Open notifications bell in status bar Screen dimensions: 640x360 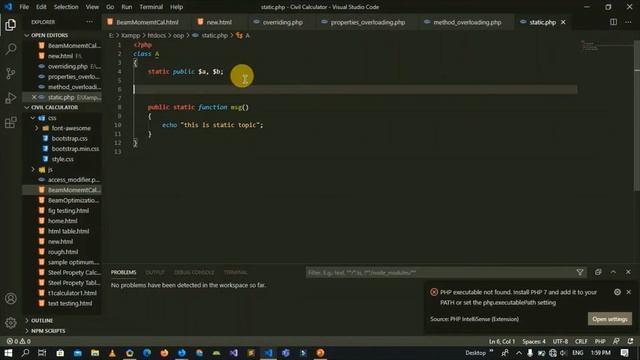click(x=631, y=341)
